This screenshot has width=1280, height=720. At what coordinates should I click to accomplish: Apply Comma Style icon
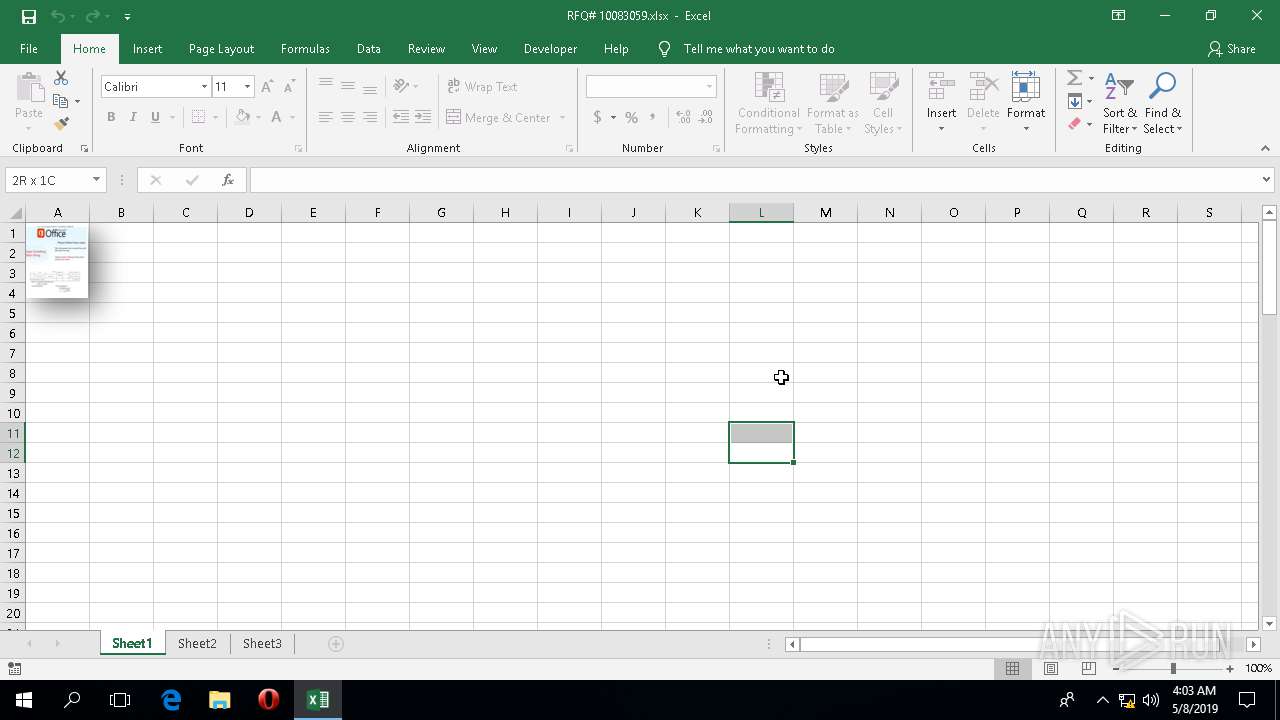coord(653,117)
